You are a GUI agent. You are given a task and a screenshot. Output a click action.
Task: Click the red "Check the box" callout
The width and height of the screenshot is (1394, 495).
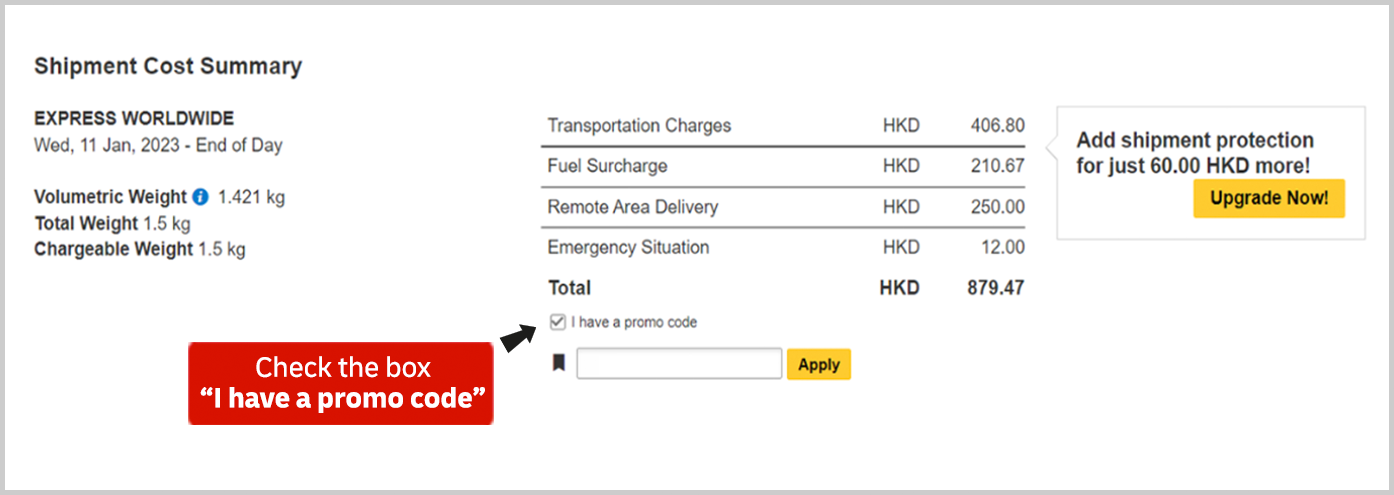(x=340, y=383)
